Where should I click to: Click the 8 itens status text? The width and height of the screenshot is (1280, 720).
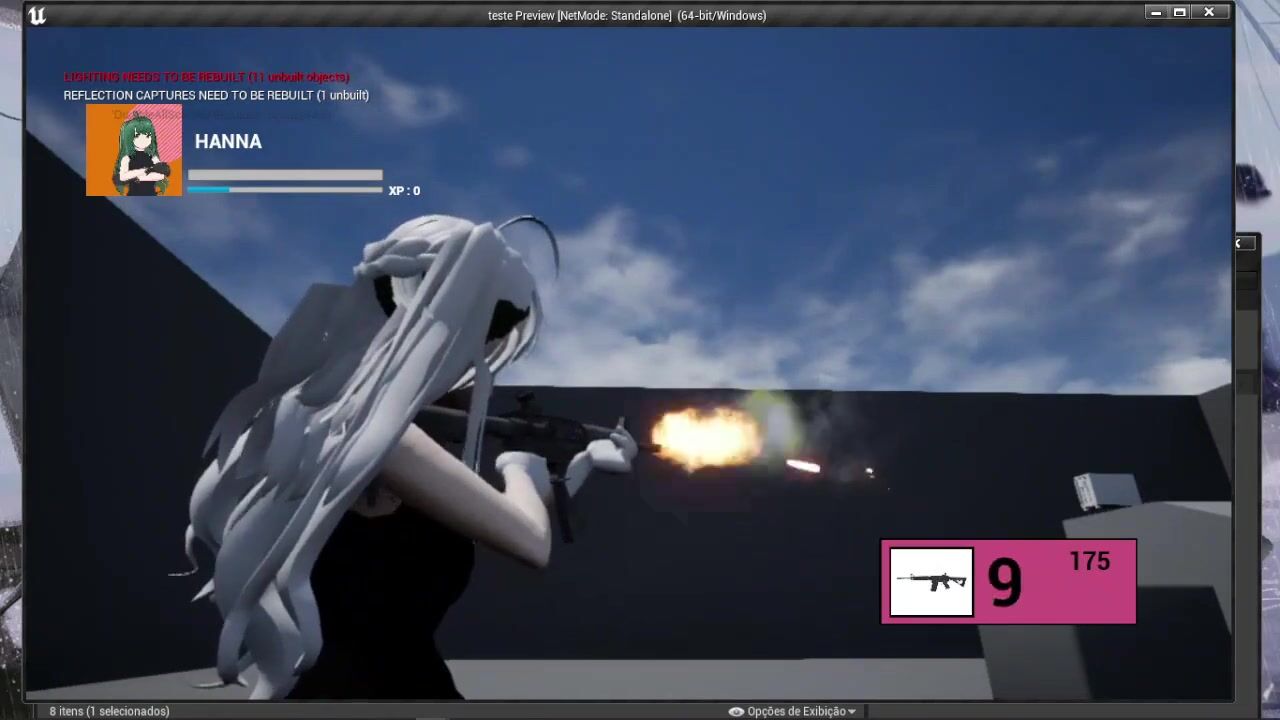pos(109,711)
